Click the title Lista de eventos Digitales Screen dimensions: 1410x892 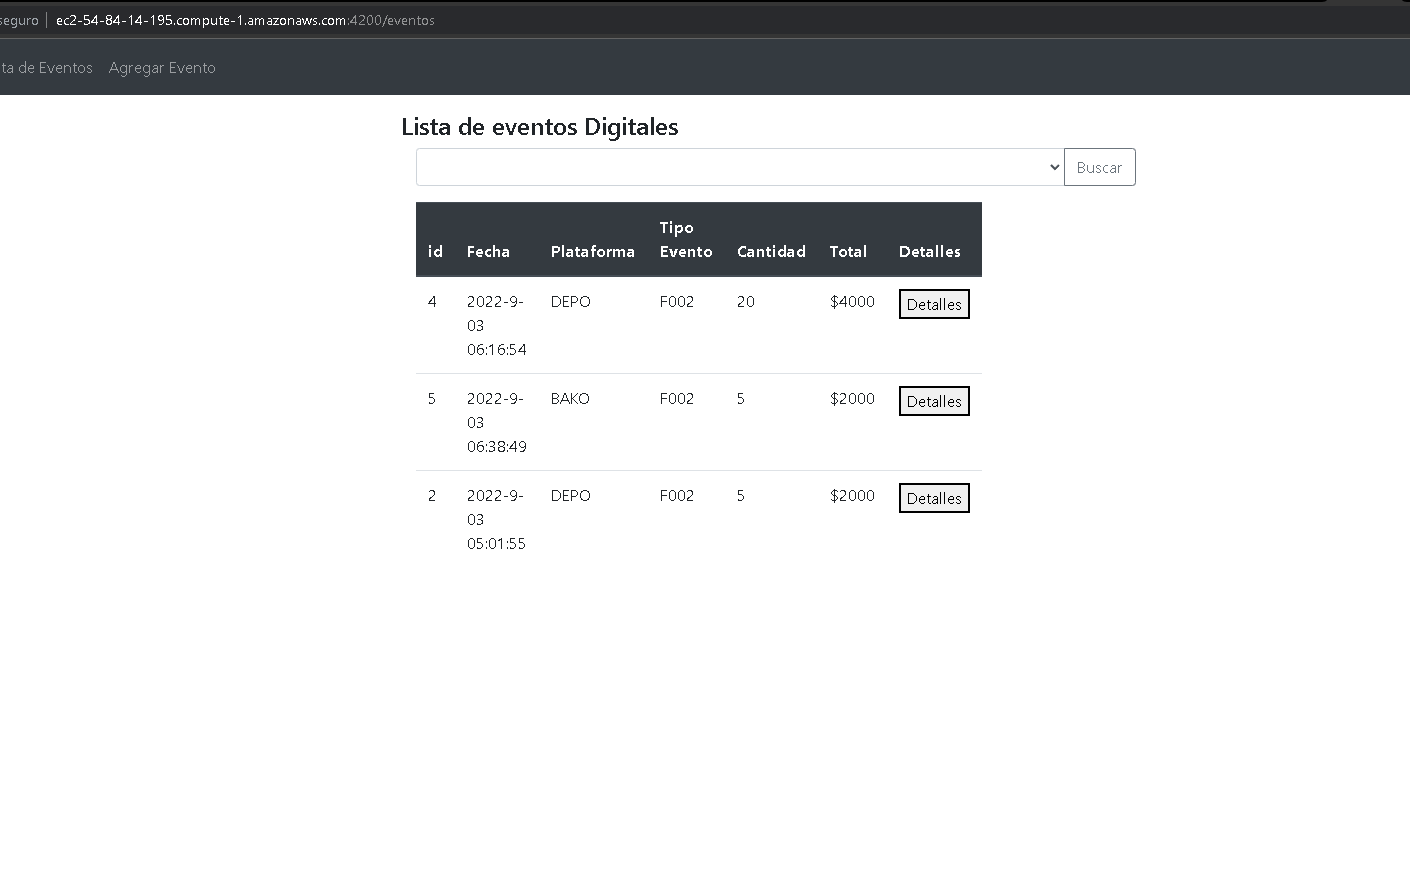point(540,127)
